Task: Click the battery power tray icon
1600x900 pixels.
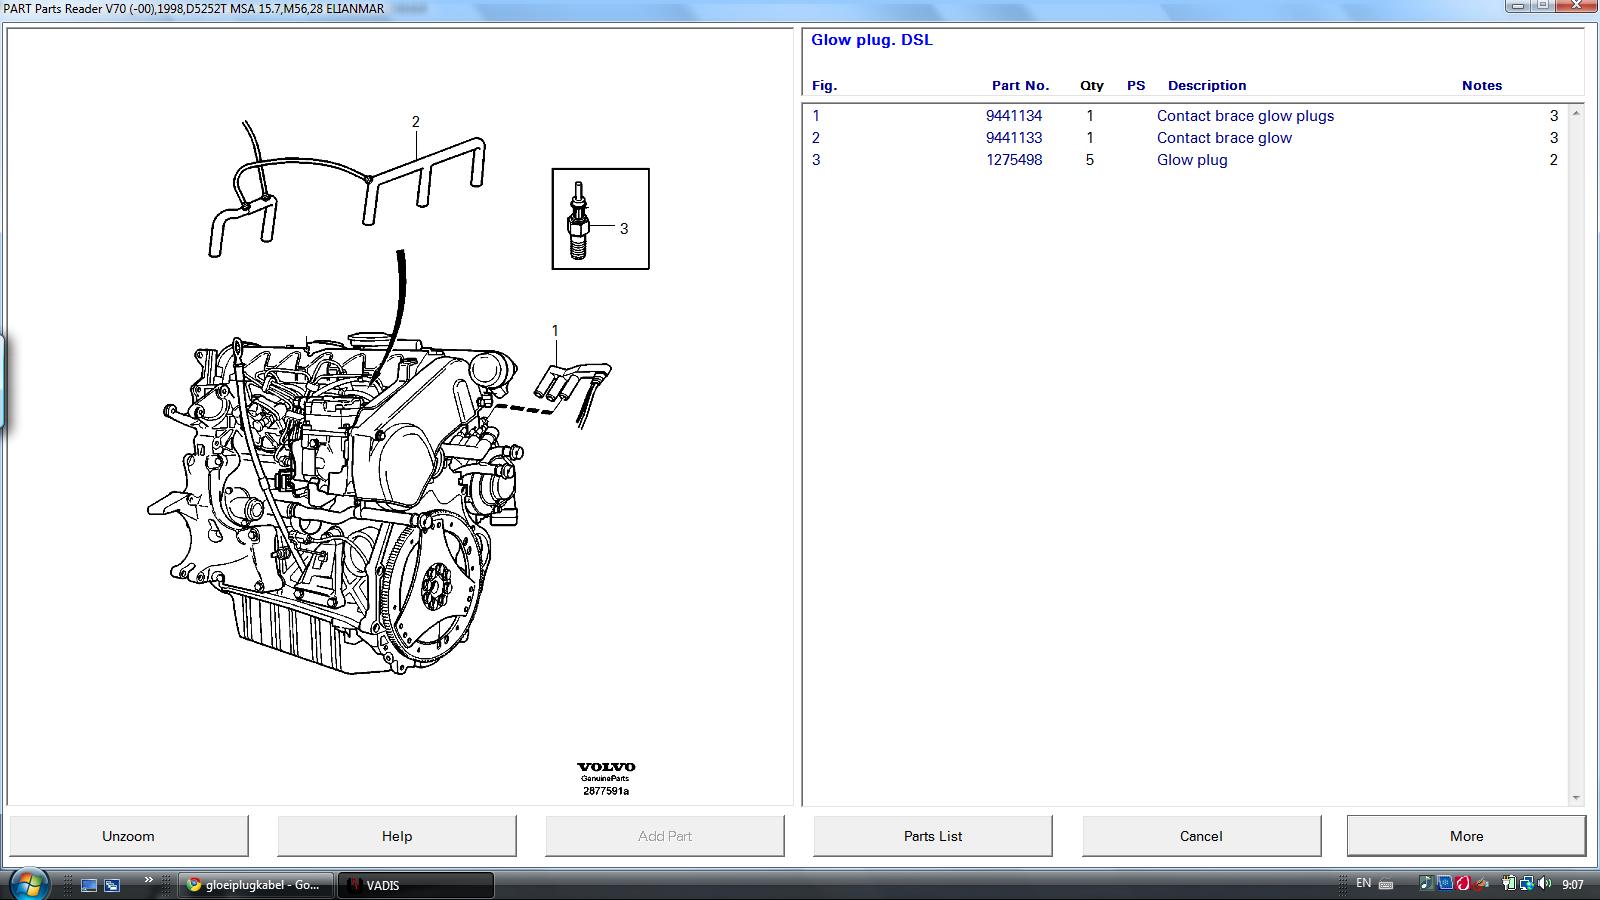Action: (1508, 884)
